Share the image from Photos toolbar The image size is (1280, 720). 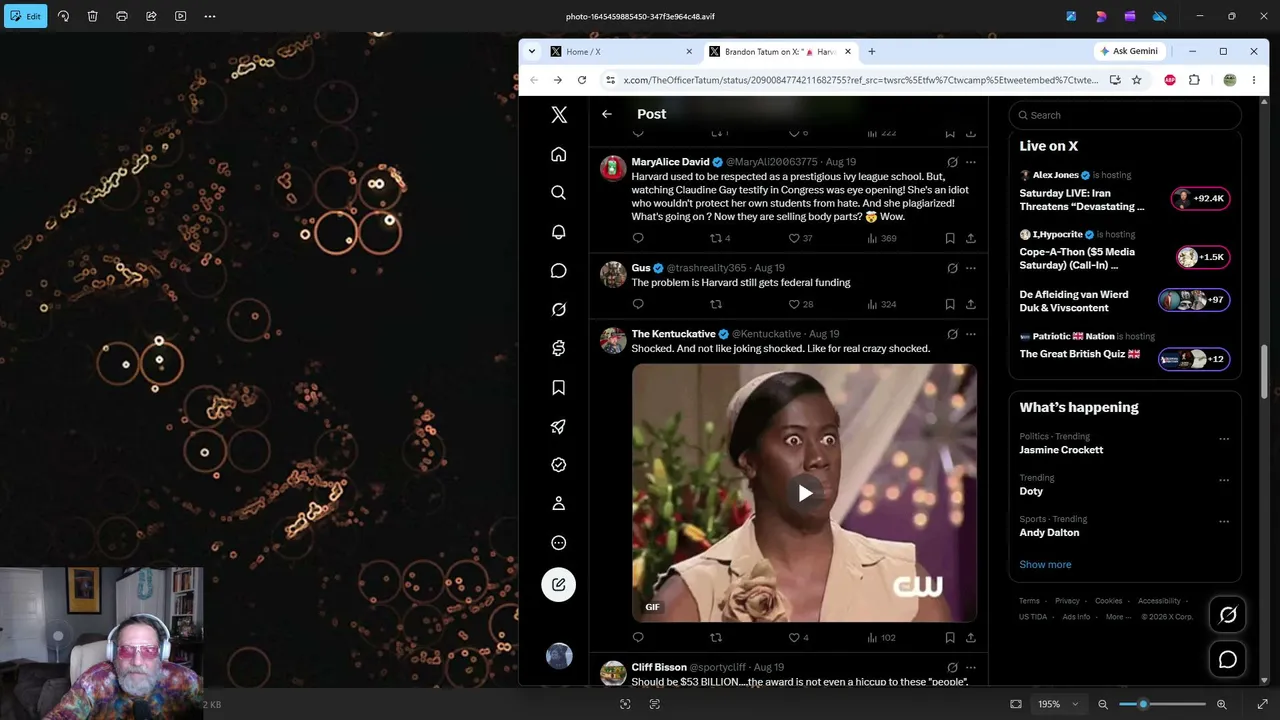tap(151, 16)
